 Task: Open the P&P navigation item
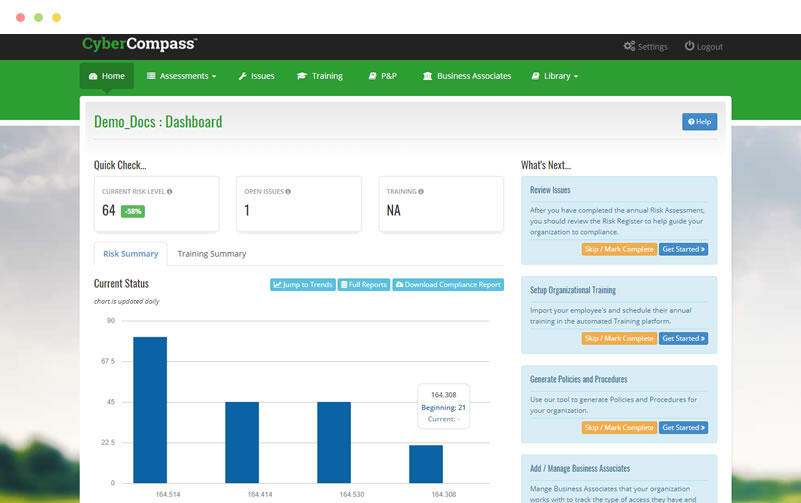click(x=383, y=76)
